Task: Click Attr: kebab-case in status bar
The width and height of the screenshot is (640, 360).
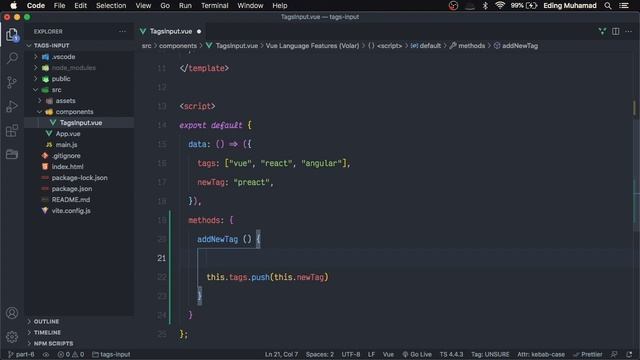Action: [541, 354]
